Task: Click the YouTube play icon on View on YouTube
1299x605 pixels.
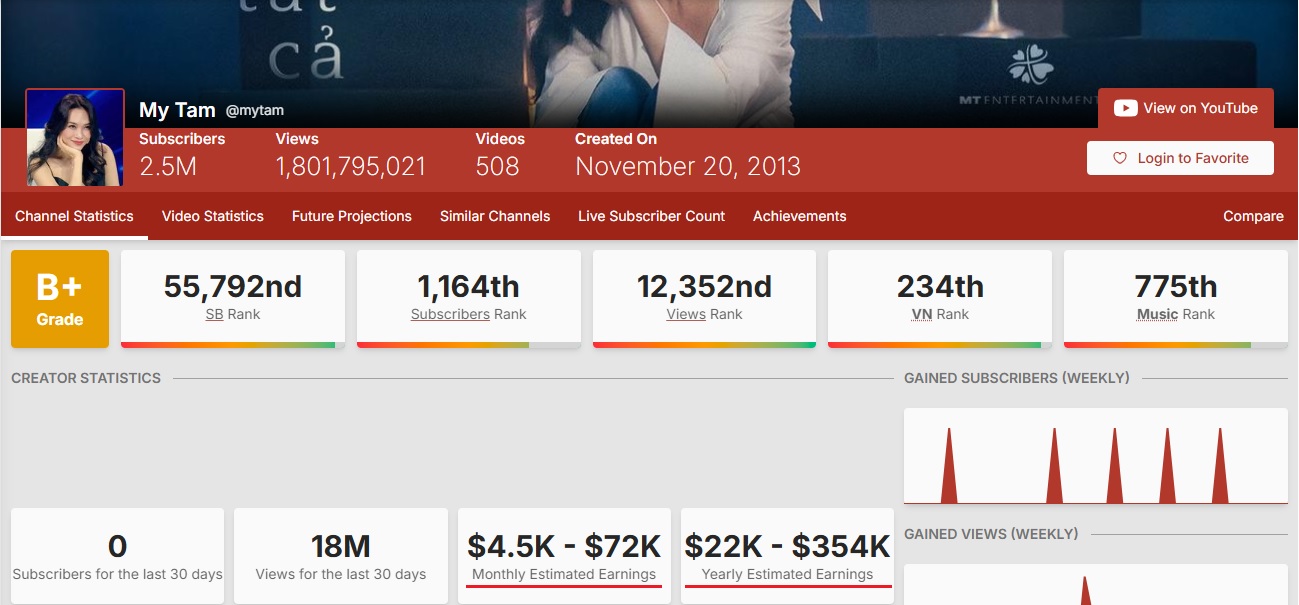Action: click(1127, 108)
